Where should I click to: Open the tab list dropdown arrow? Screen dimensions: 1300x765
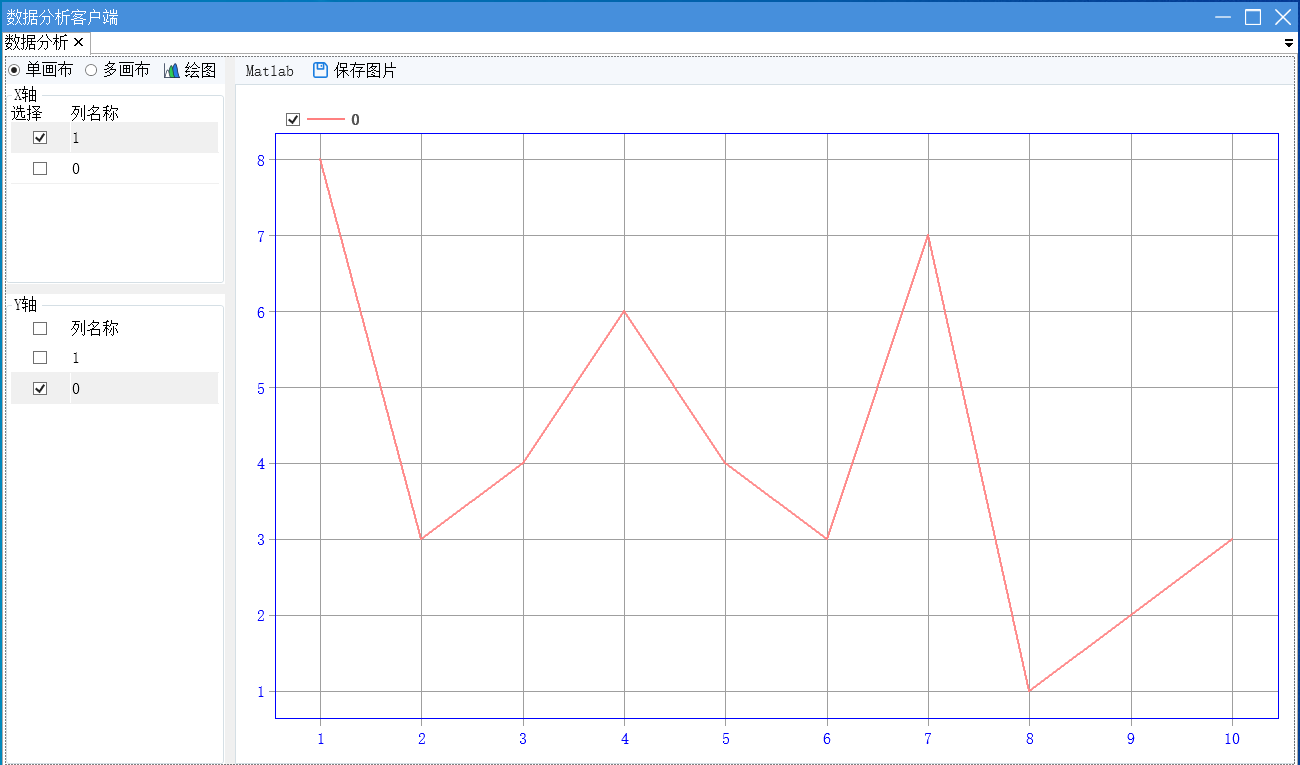pos(1289,43)
